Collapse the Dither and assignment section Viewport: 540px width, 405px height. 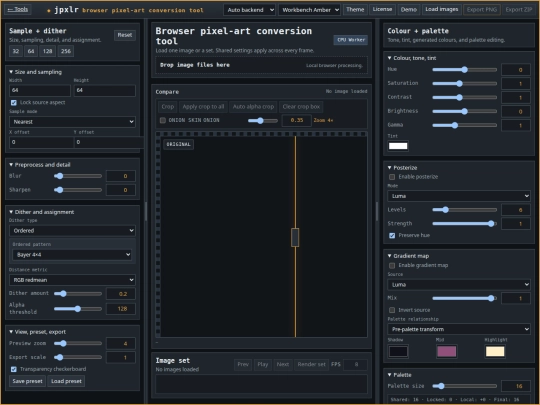pyautogui.click(x=41, y=212)
